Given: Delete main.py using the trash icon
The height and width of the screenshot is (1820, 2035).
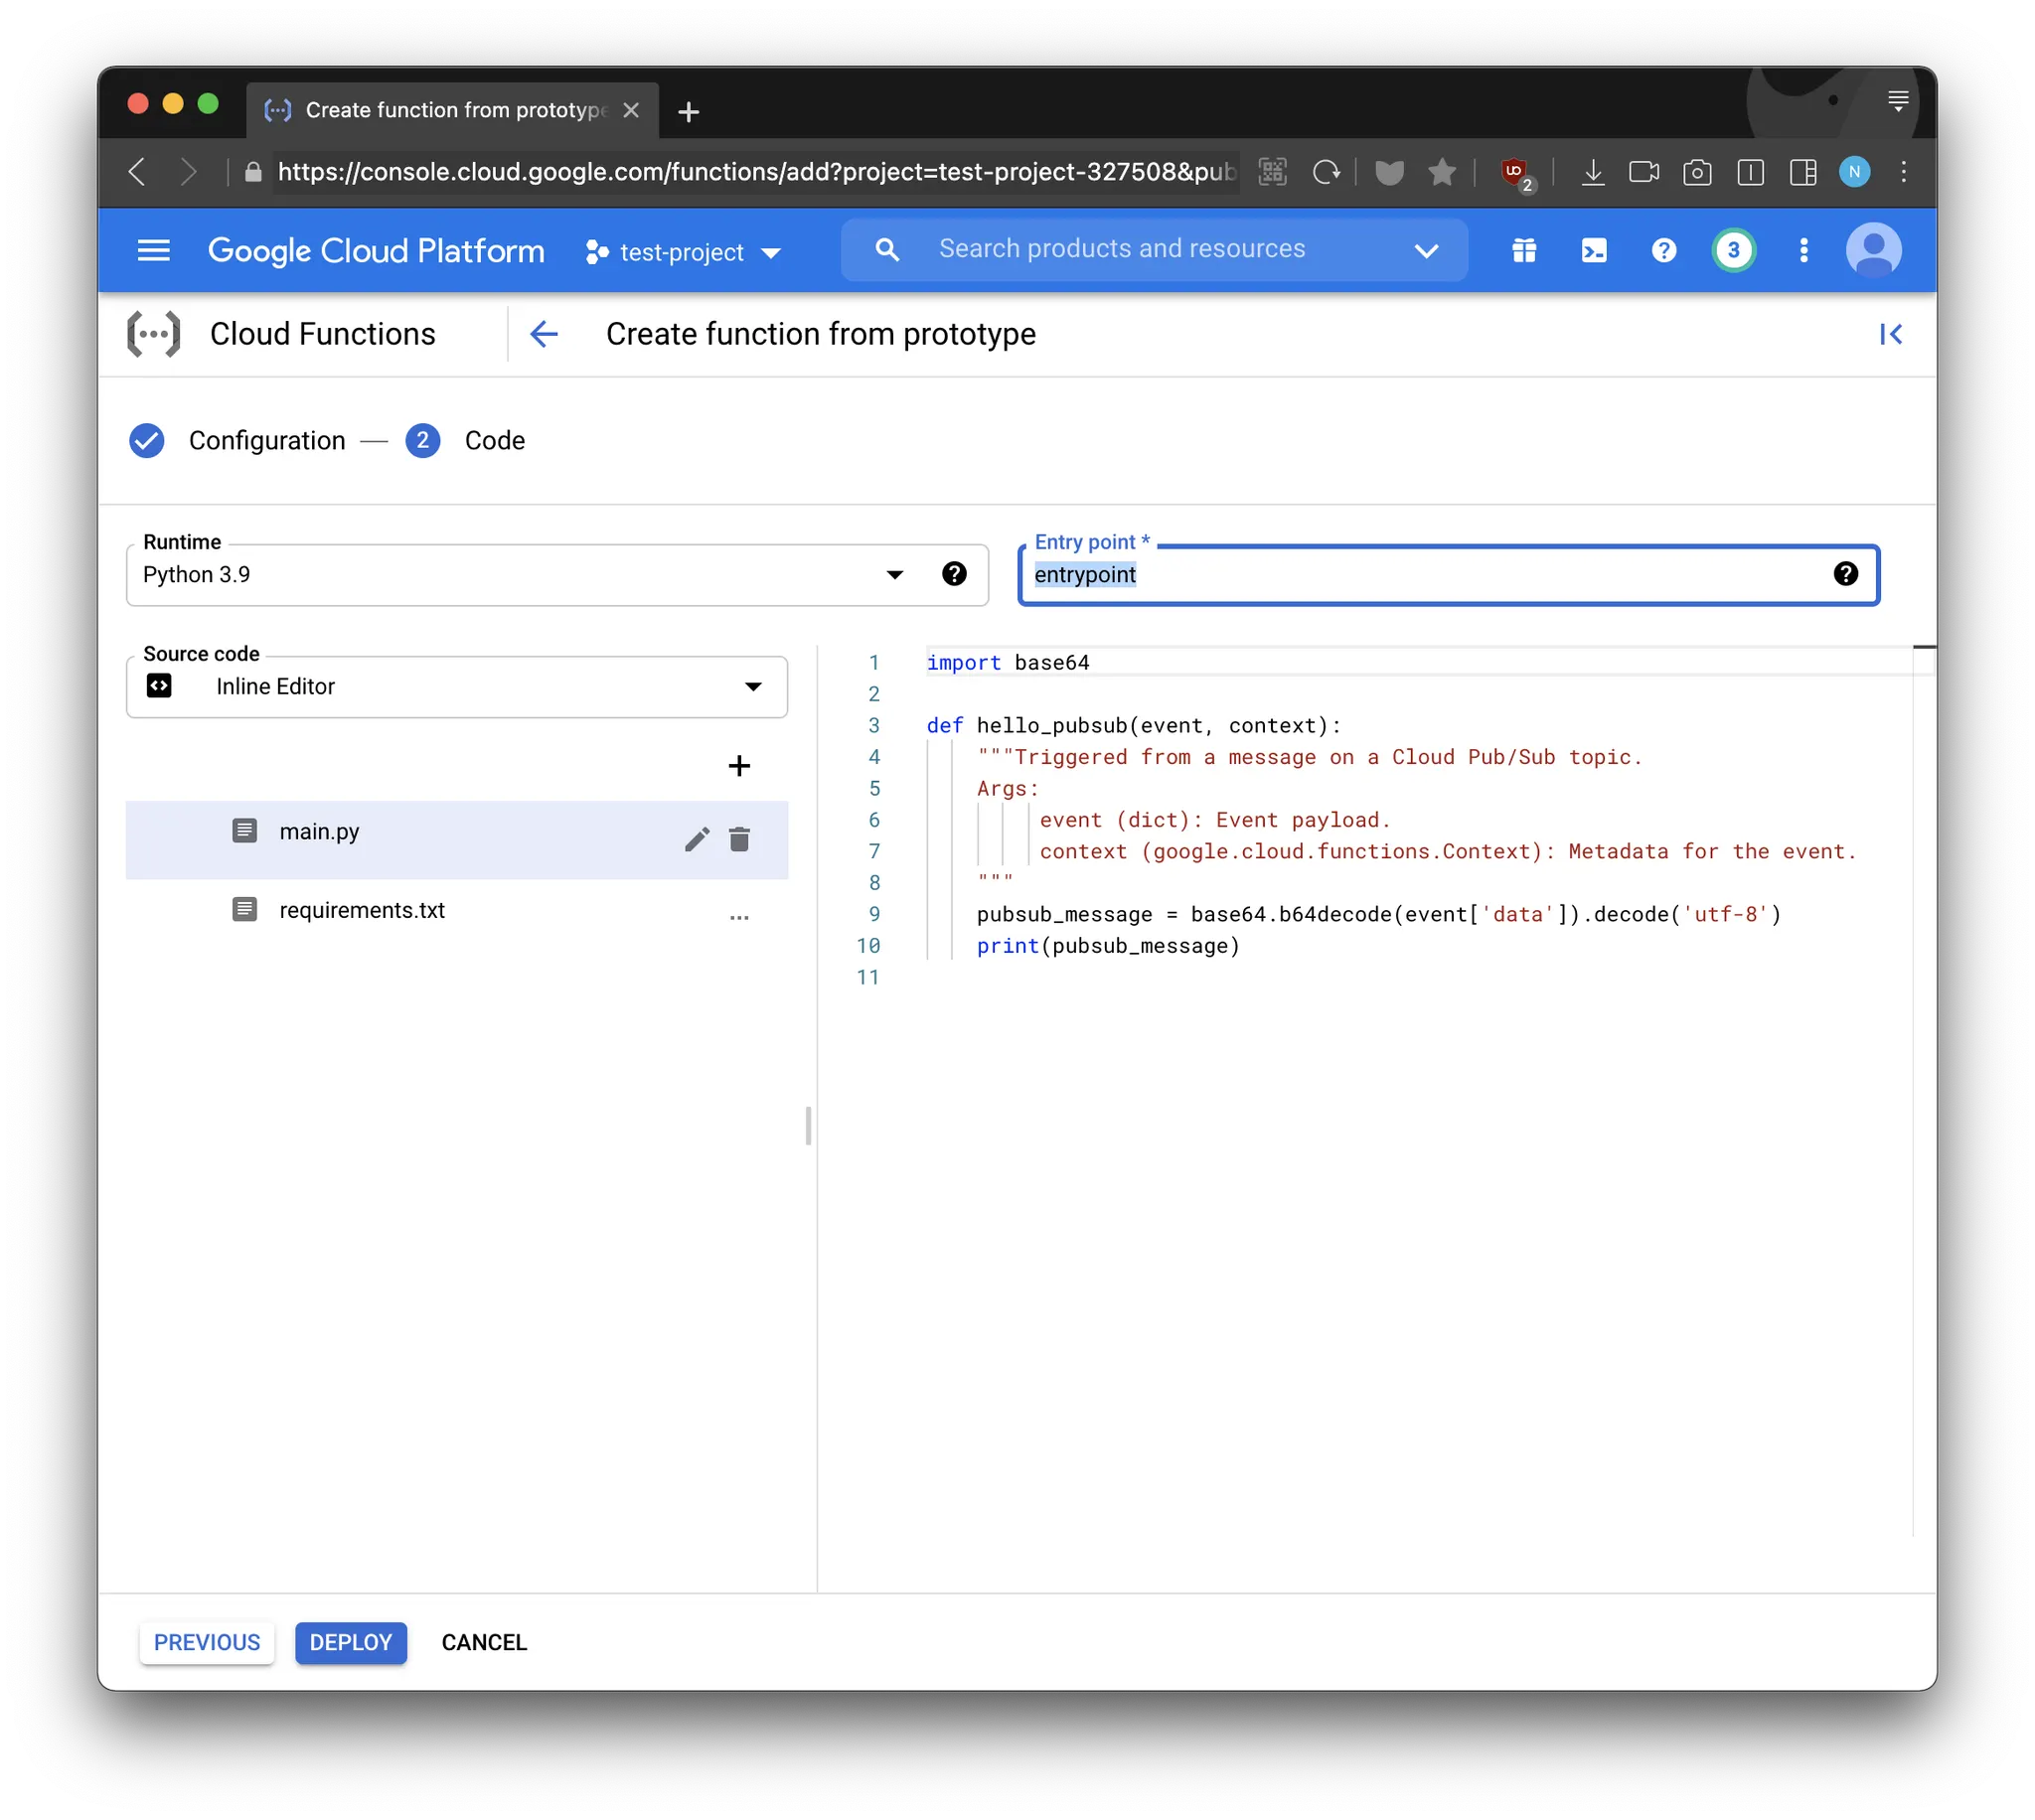Looking at the screenshot, I should pos(739,839).
